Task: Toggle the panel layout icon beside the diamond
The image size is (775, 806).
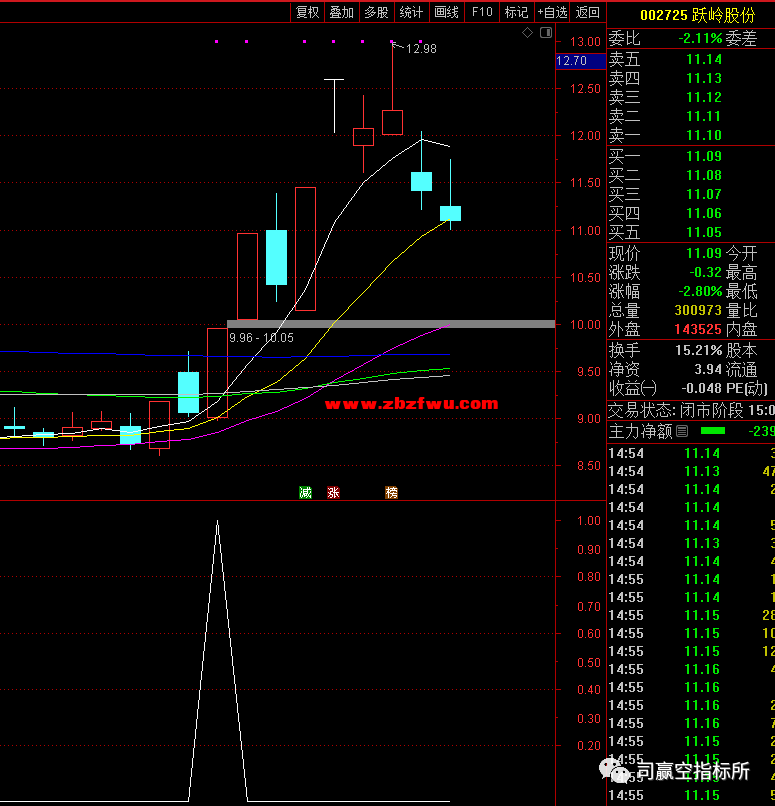Action: coord(545,33)
